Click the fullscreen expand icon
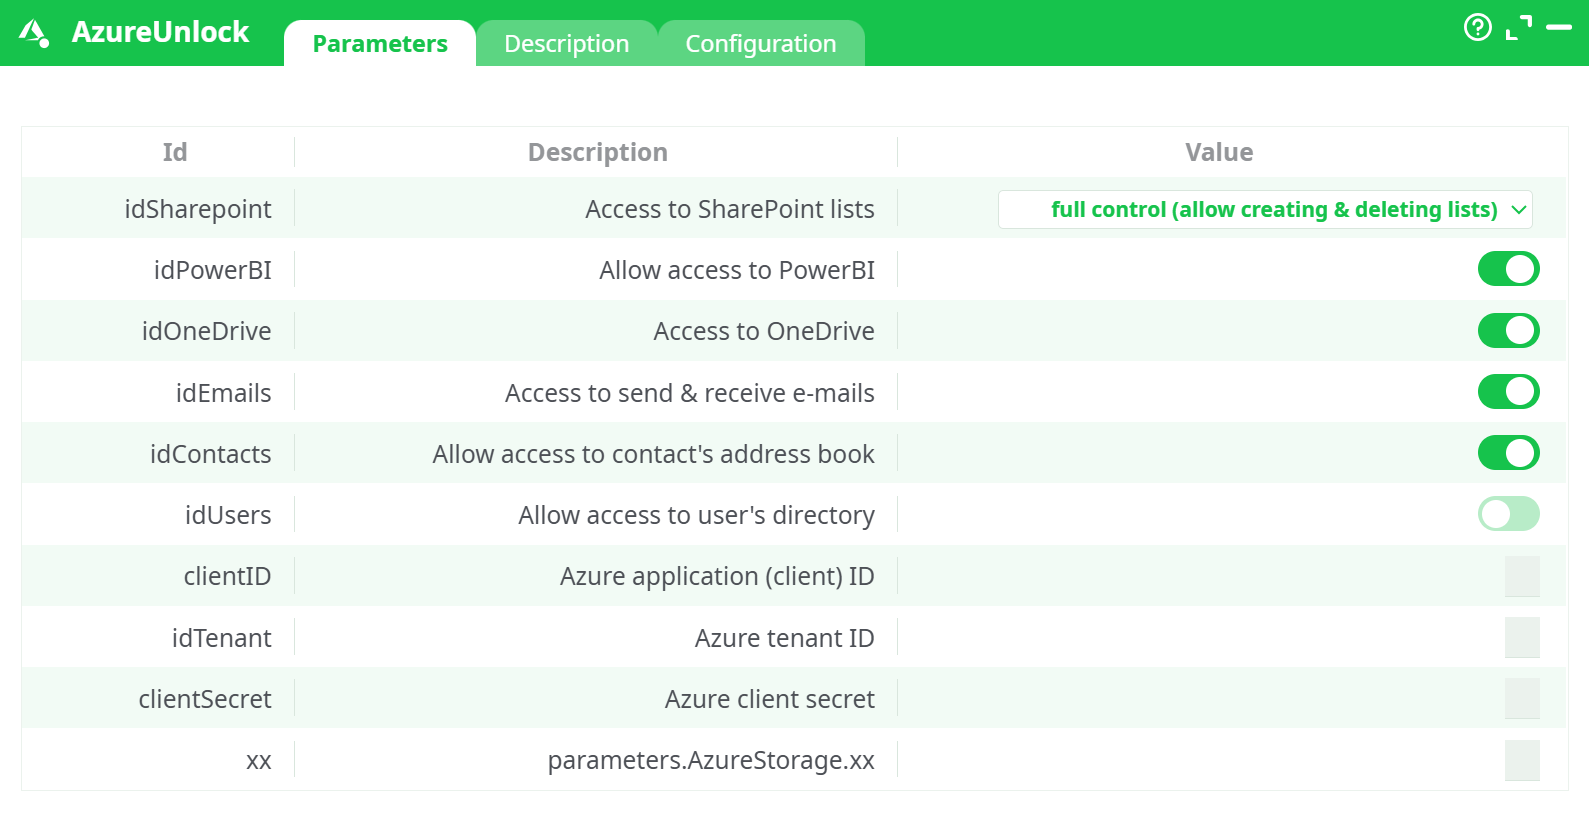This screenshot has width=1589, height=818. click(x=1519, y=28)
